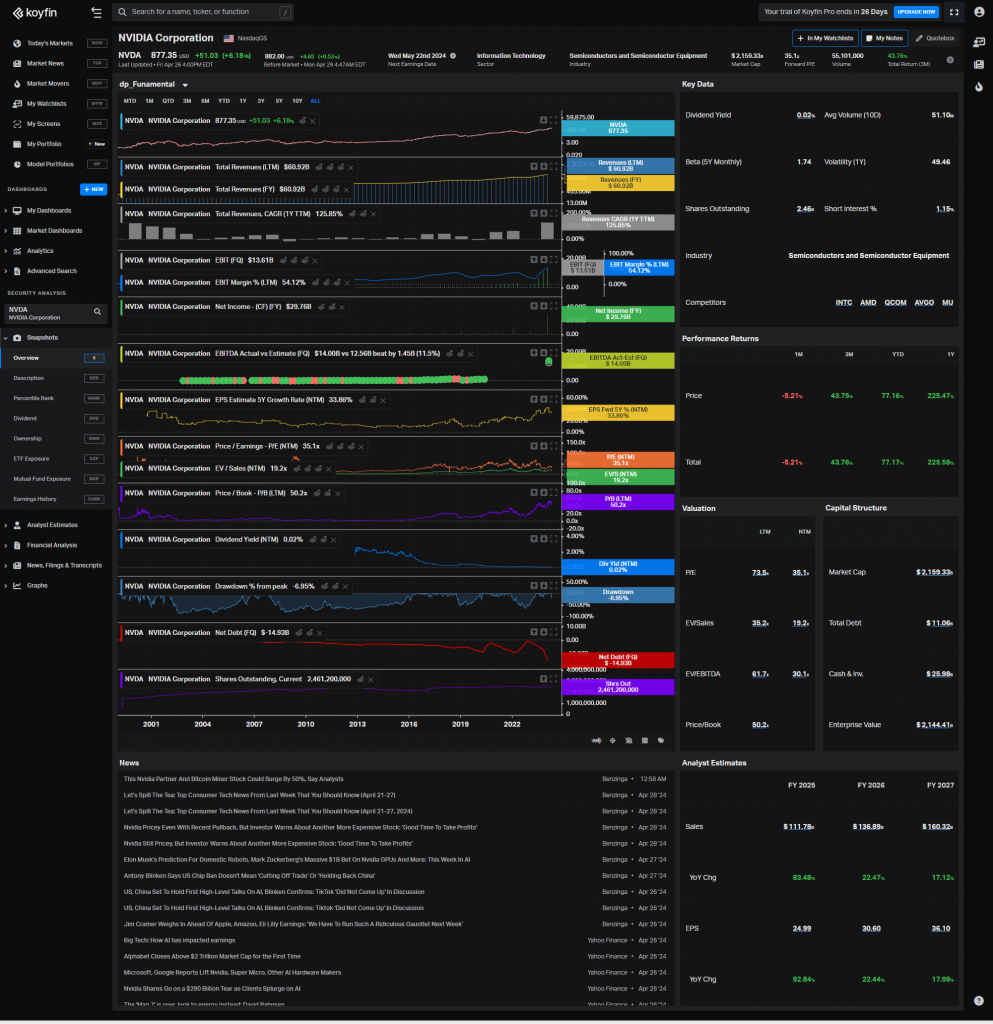The image size is (993, 1024).
Task: Expand Market Dashboards tree item
Action: tap(7, 231)
